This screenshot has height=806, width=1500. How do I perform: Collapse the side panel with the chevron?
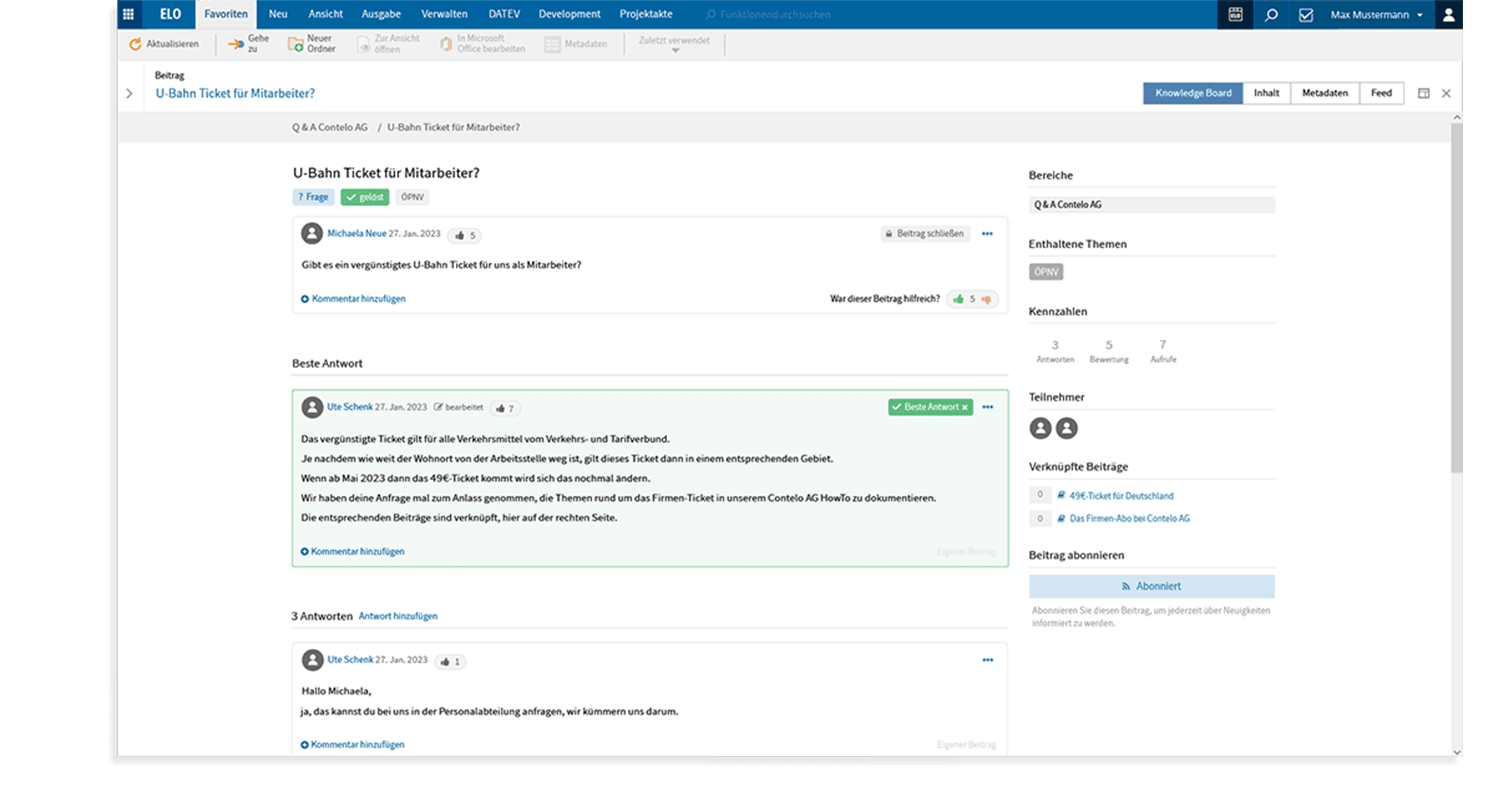click(x=129, y=92)
